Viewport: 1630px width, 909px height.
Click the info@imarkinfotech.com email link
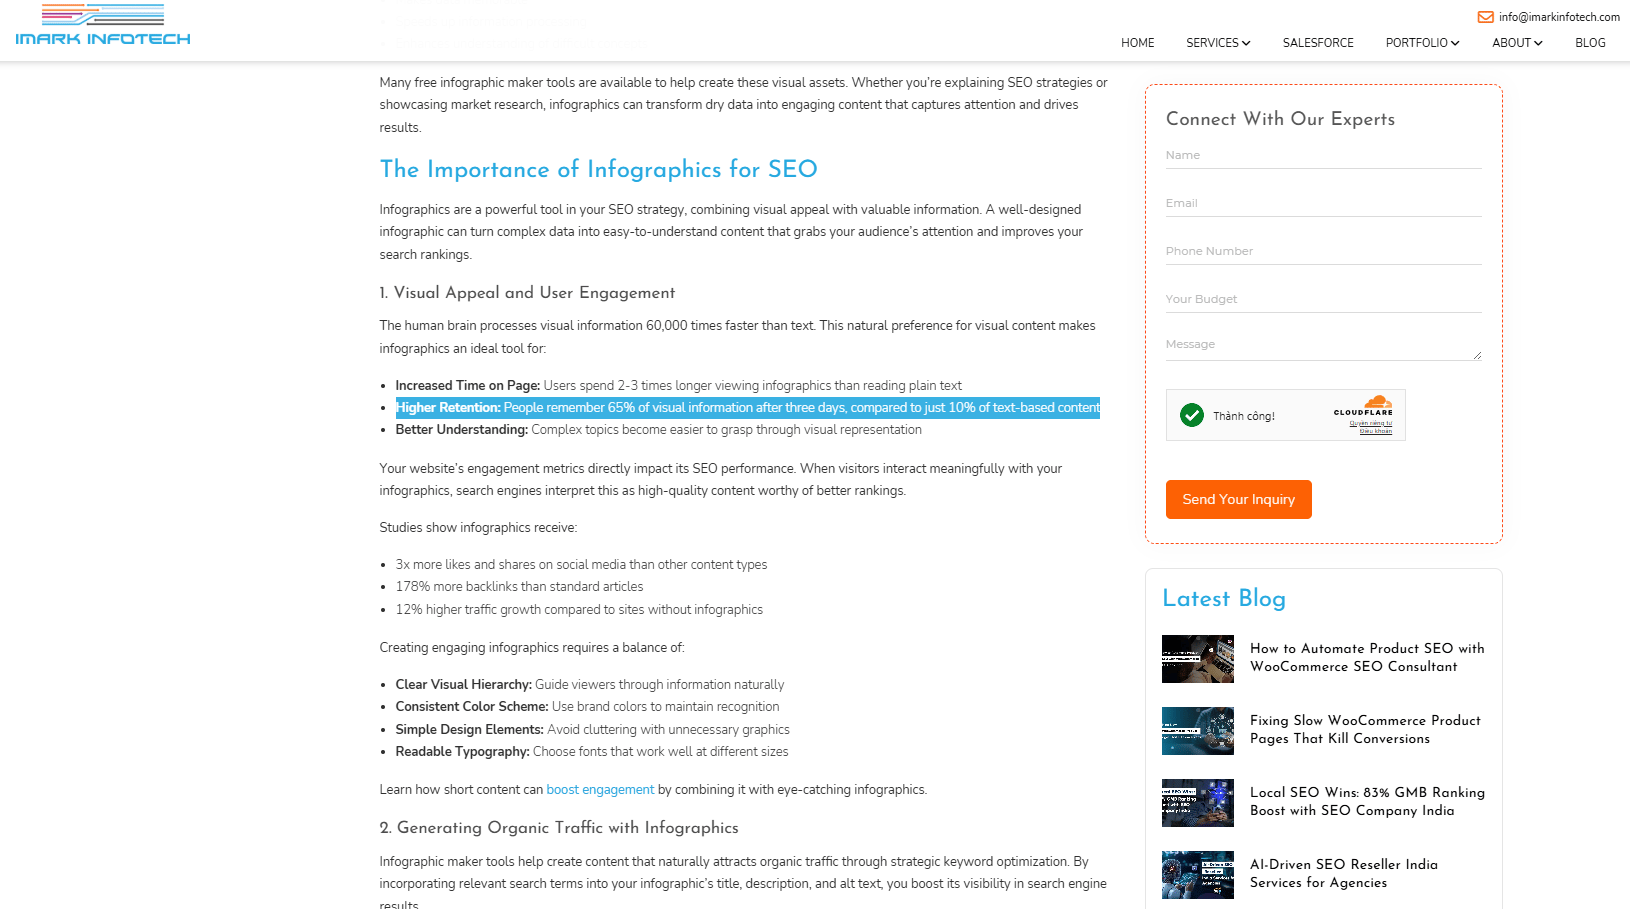point(1559,17)
